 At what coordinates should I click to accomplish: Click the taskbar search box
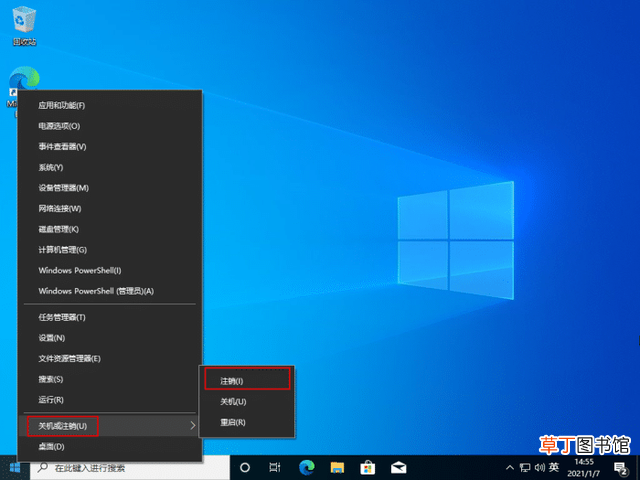(130, 468)
